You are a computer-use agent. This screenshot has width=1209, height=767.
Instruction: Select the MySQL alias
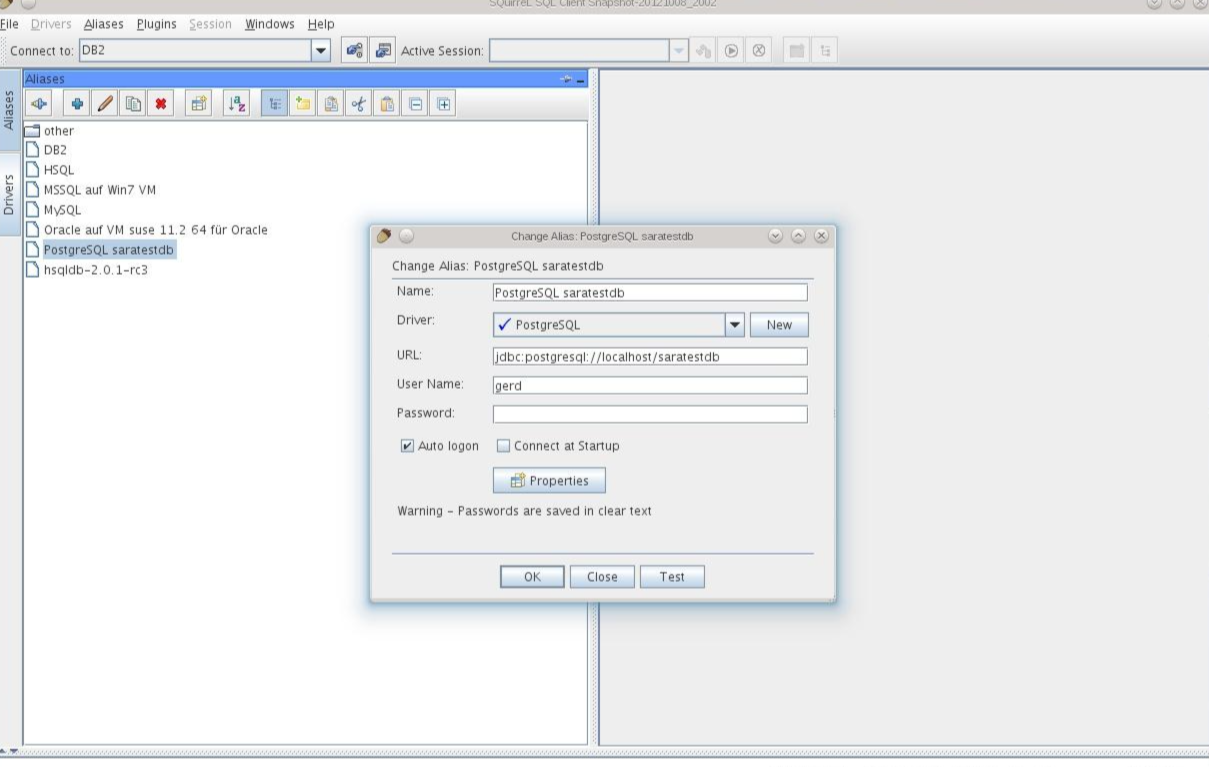click(62, 210)
